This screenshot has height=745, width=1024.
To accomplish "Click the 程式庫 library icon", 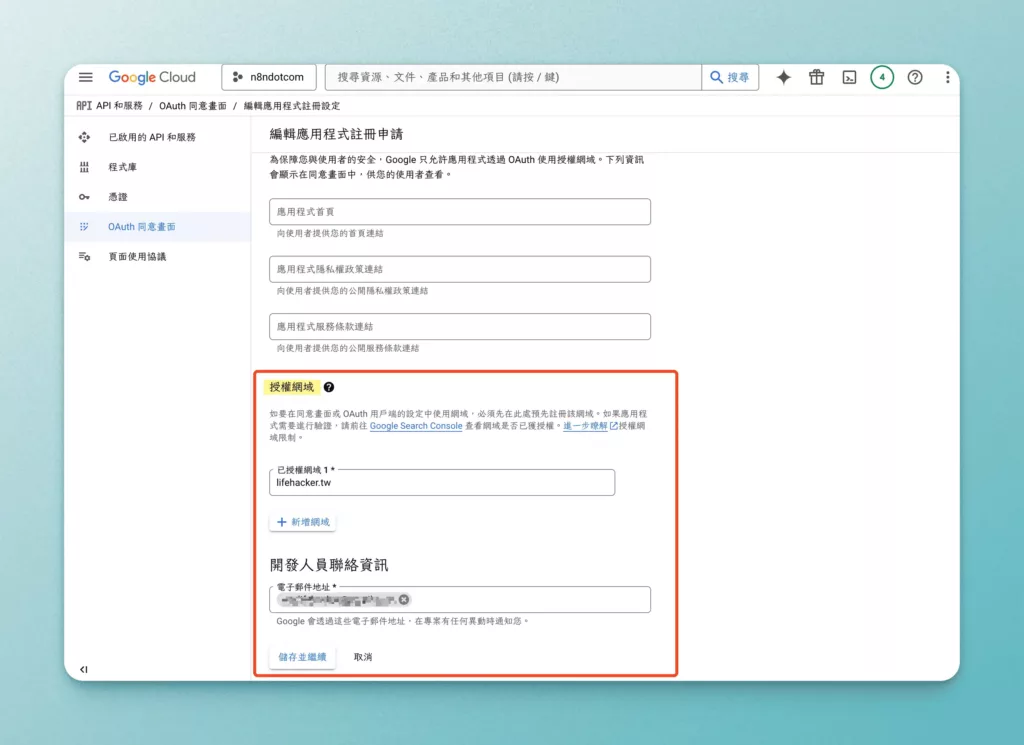I will (x=84, y=167).
